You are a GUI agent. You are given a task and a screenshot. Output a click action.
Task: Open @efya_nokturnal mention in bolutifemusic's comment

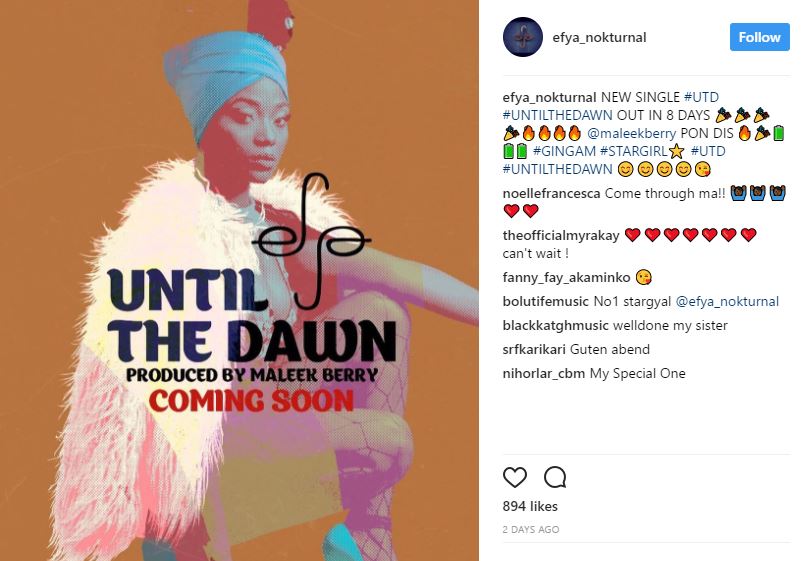(x=727, y=301)
